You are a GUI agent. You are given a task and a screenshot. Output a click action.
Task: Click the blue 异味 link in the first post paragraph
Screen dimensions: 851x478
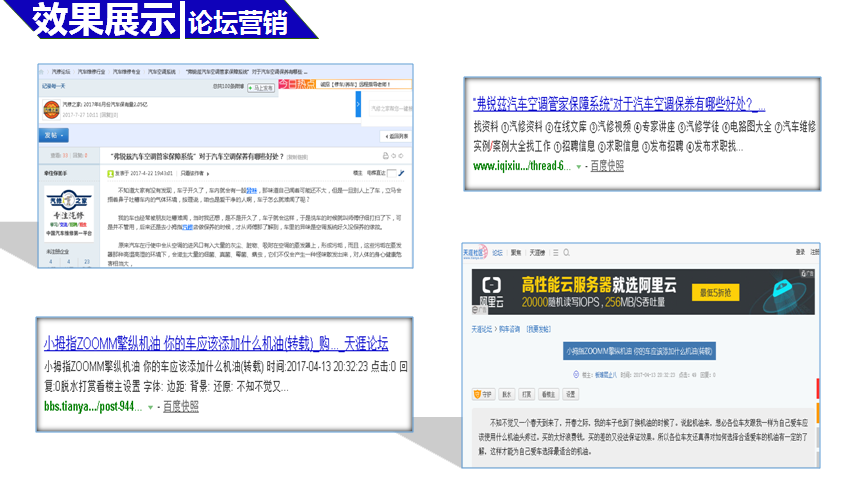tap(252, 190)
